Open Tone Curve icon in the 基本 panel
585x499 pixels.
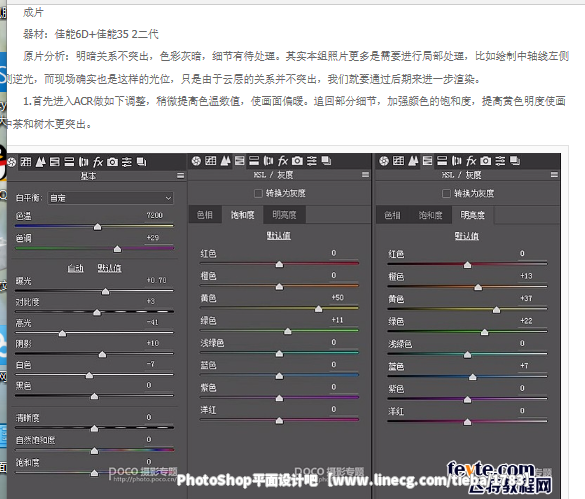(26, 162)
